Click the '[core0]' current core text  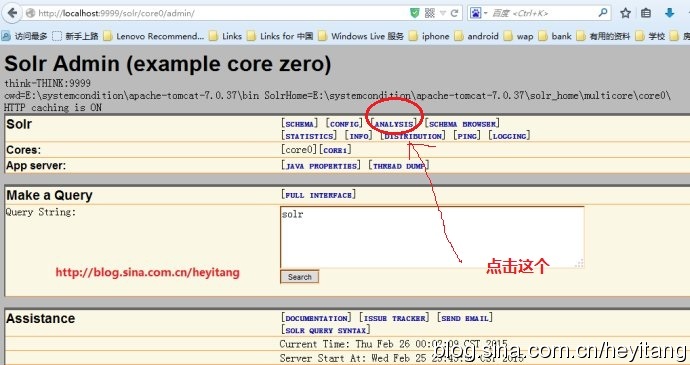coord(299,150)
